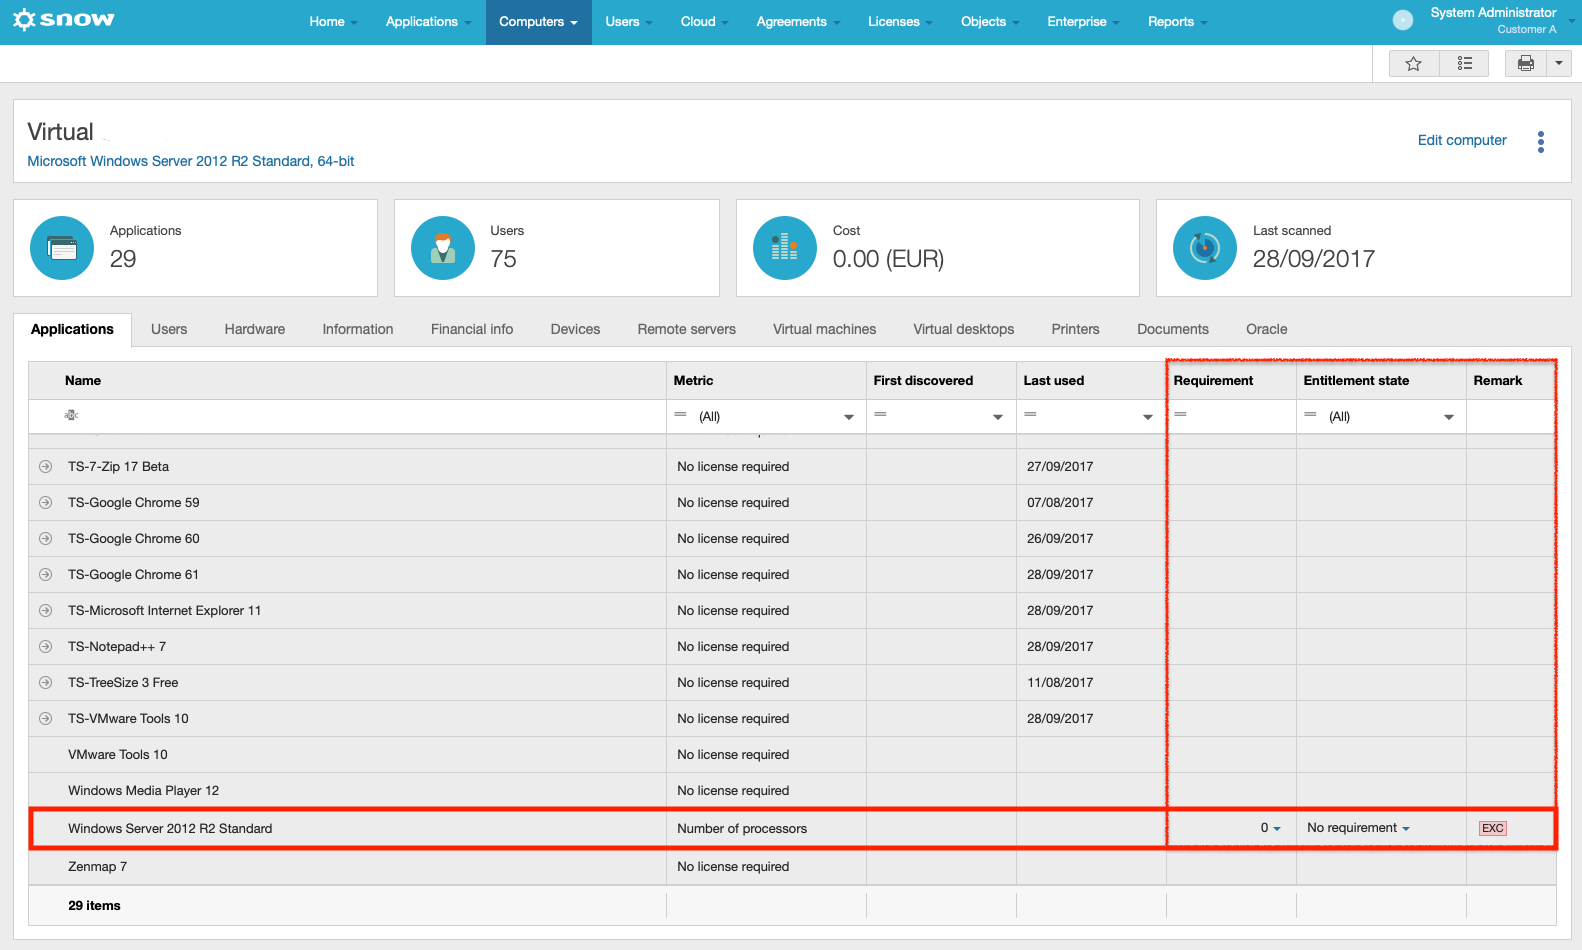
Task: Sort by the Name column header
Action: pyautogui.click(x=83, y=381)
